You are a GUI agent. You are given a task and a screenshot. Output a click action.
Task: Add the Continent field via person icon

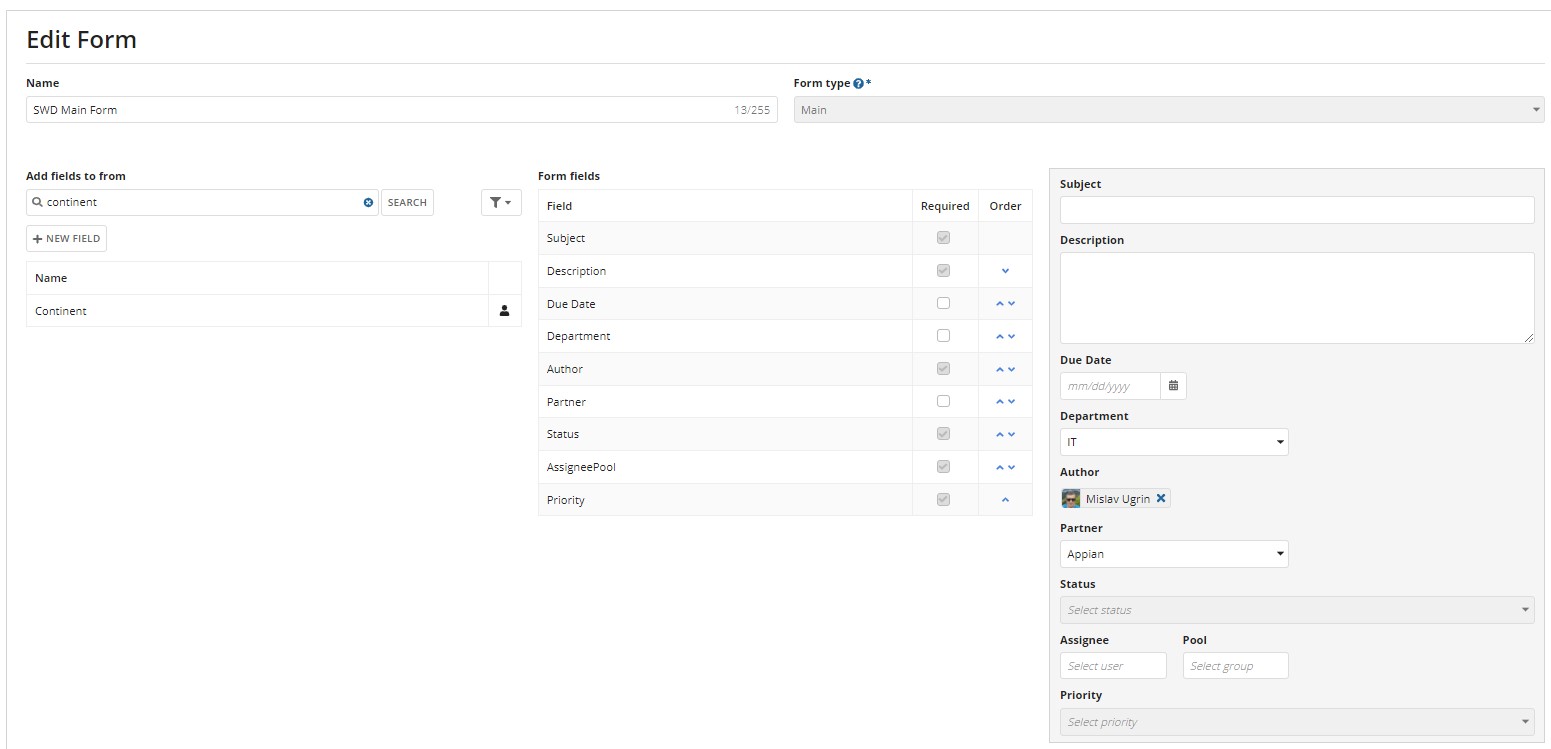tap(504, 311)
